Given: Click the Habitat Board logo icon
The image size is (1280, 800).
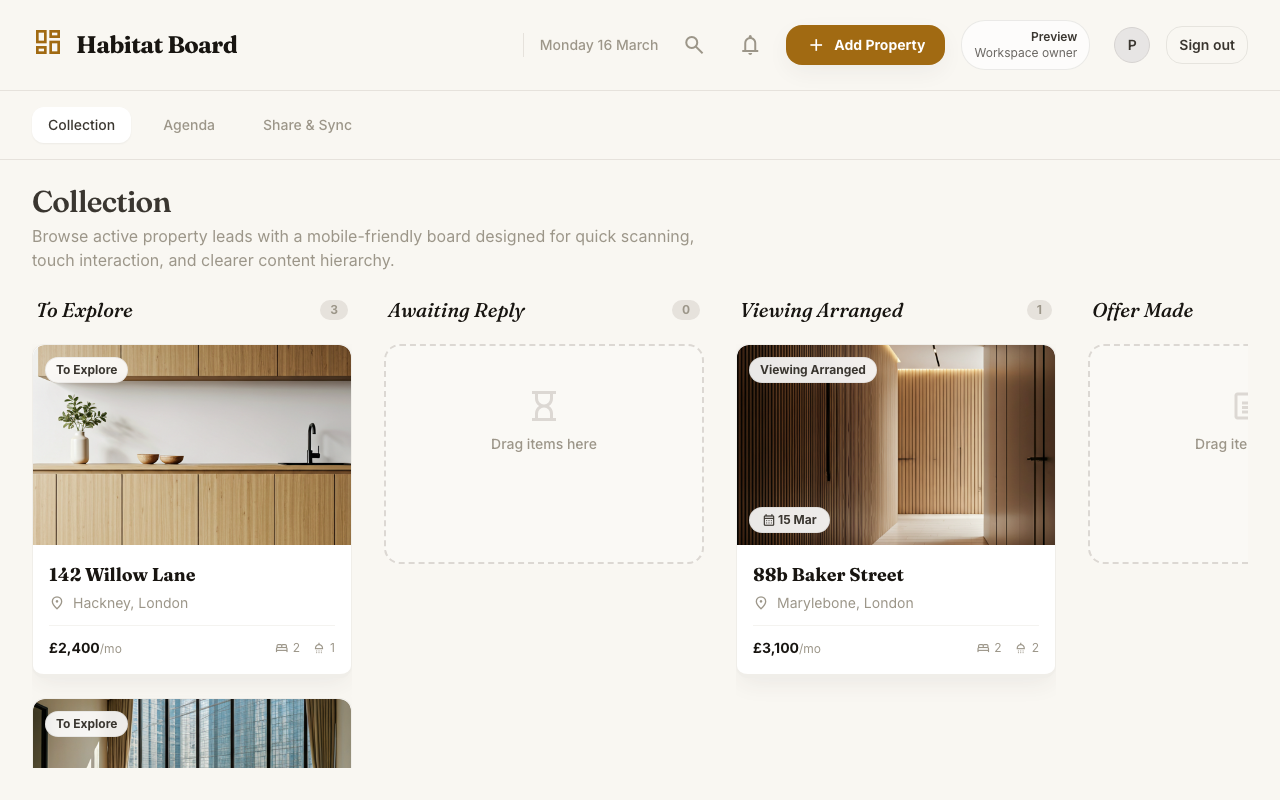Looking at the screenshot, I should 47,42.
